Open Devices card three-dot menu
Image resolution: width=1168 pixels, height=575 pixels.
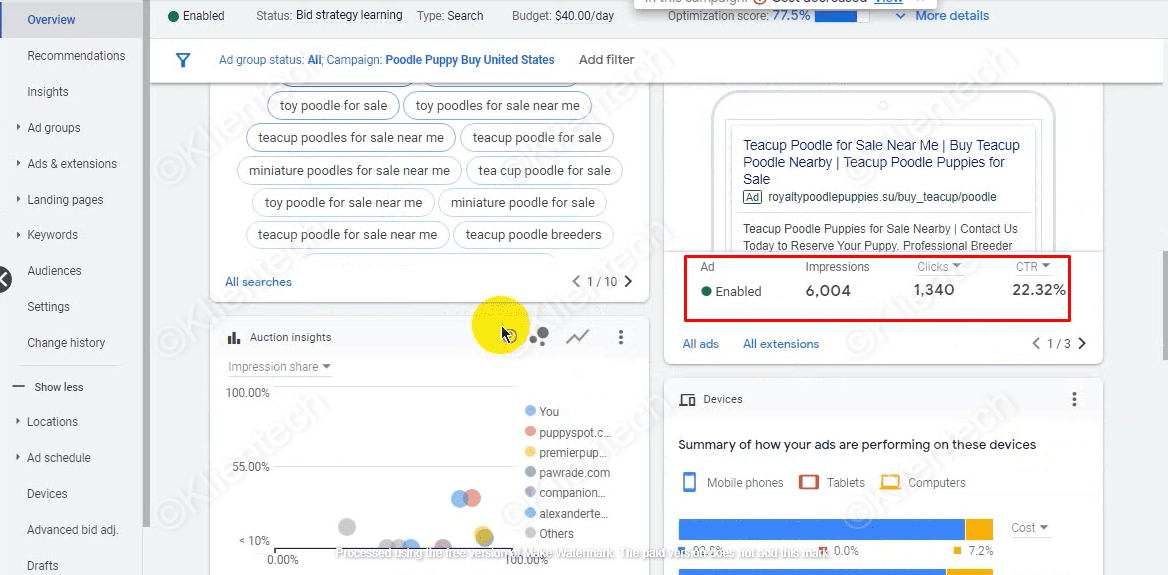pyautogui.click(x=1075, y=399)
